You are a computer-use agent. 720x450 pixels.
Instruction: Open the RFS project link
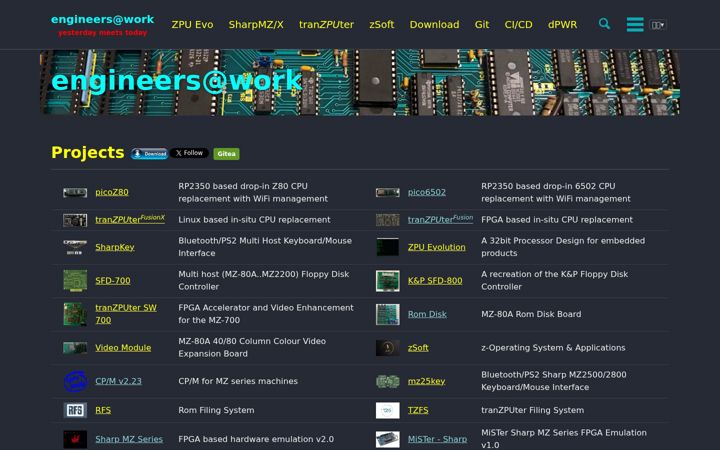103,410
